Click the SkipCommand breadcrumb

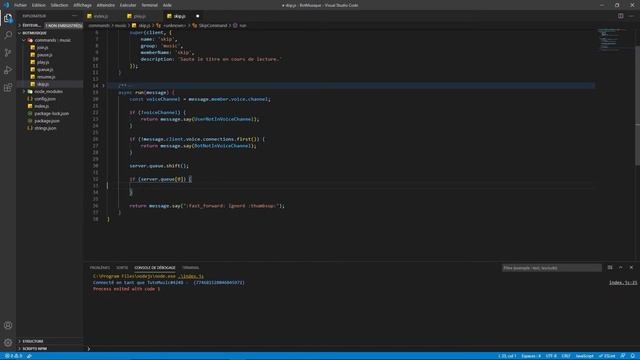click(x=213, y=25)
